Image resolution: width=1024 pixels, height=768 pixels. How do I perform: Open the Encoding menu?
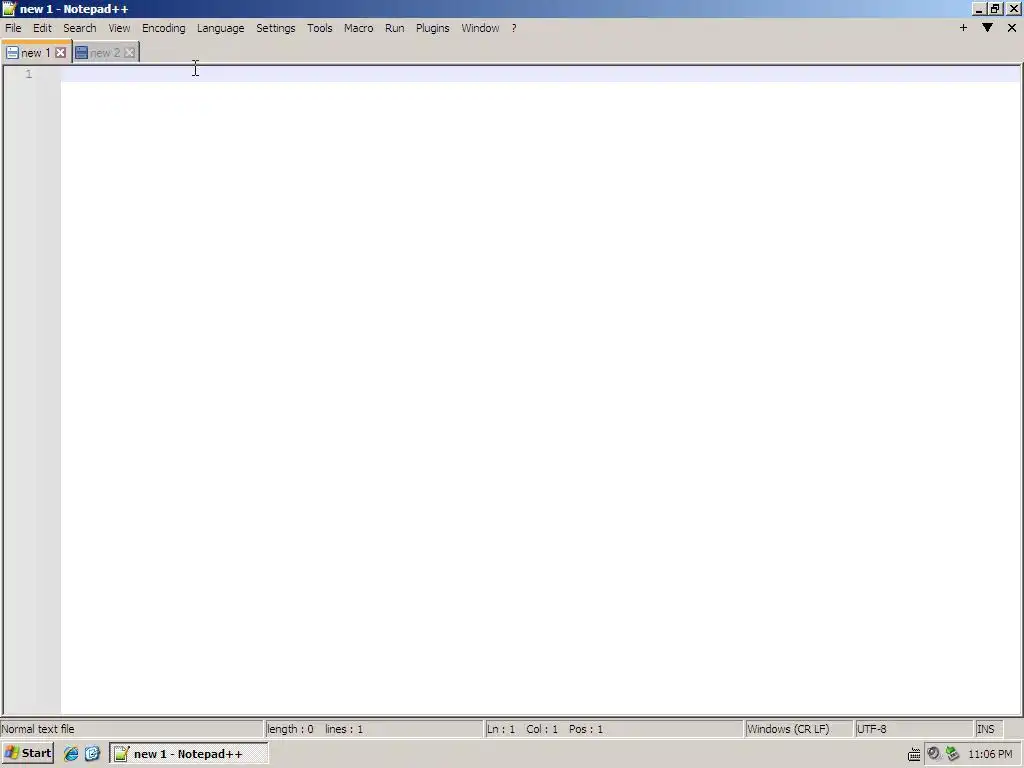(163, 28)
